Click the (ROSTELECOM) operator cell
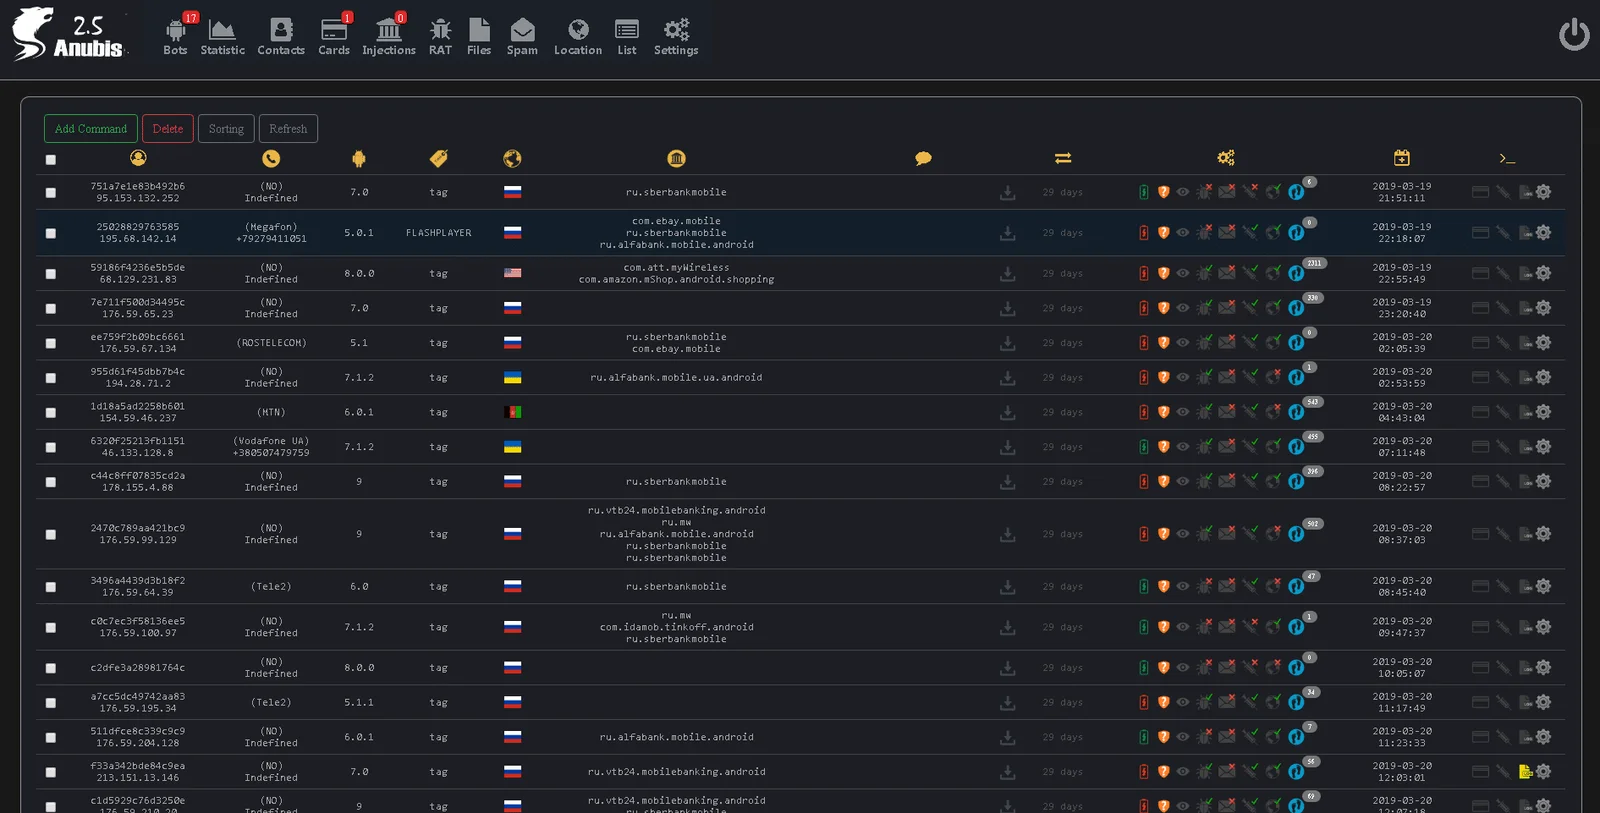This screenshot has width=1600, height=813. point(271,343)
